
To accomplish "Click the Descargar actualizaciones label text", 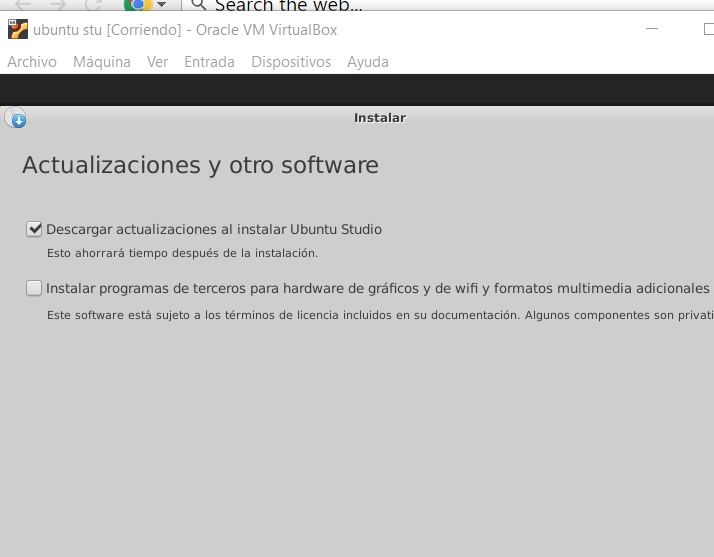I will (x=214, y=229).
